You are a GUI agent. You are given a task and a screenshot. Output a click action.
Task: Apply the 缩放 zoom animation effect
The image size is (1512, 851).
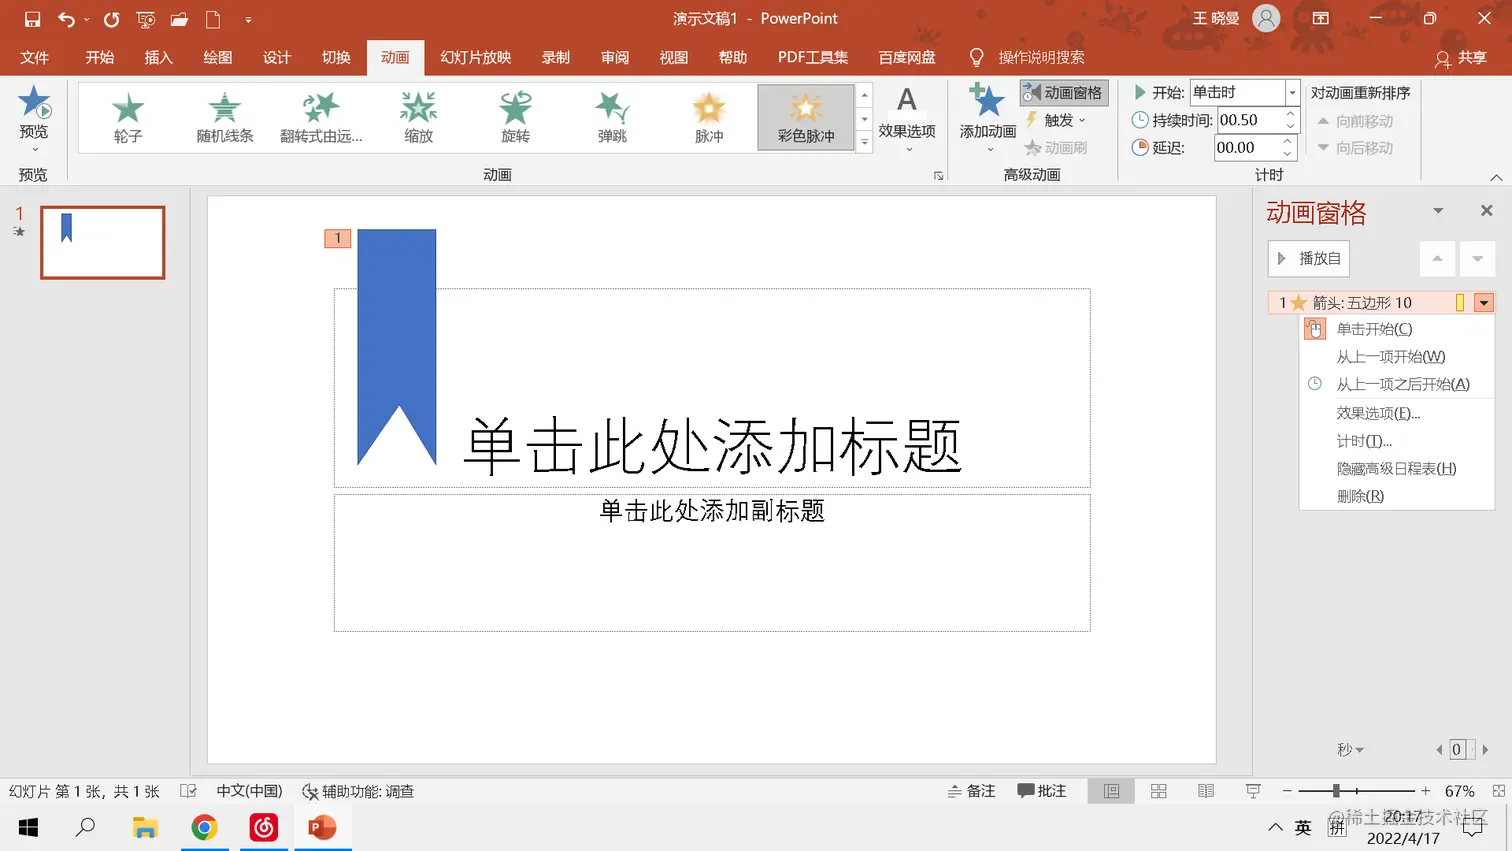419,118
